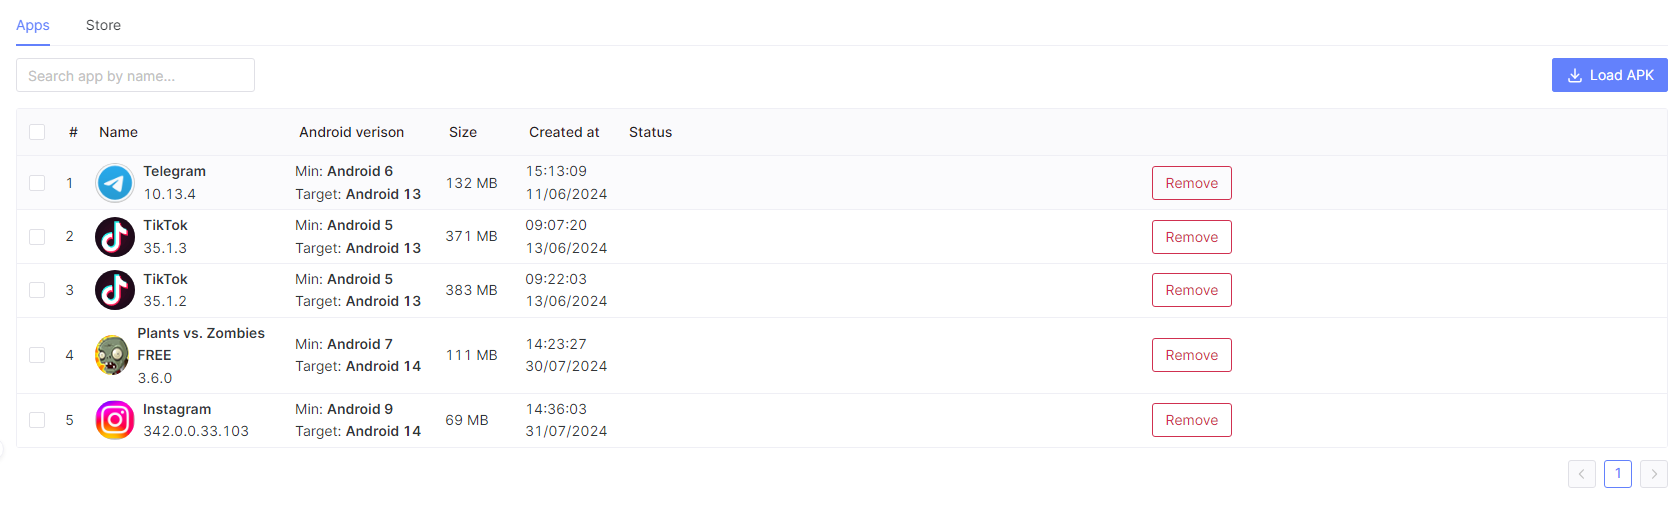Switch to the Store tab
Image resolution: width=1676 pixels, height=517 pixels.
103,25
